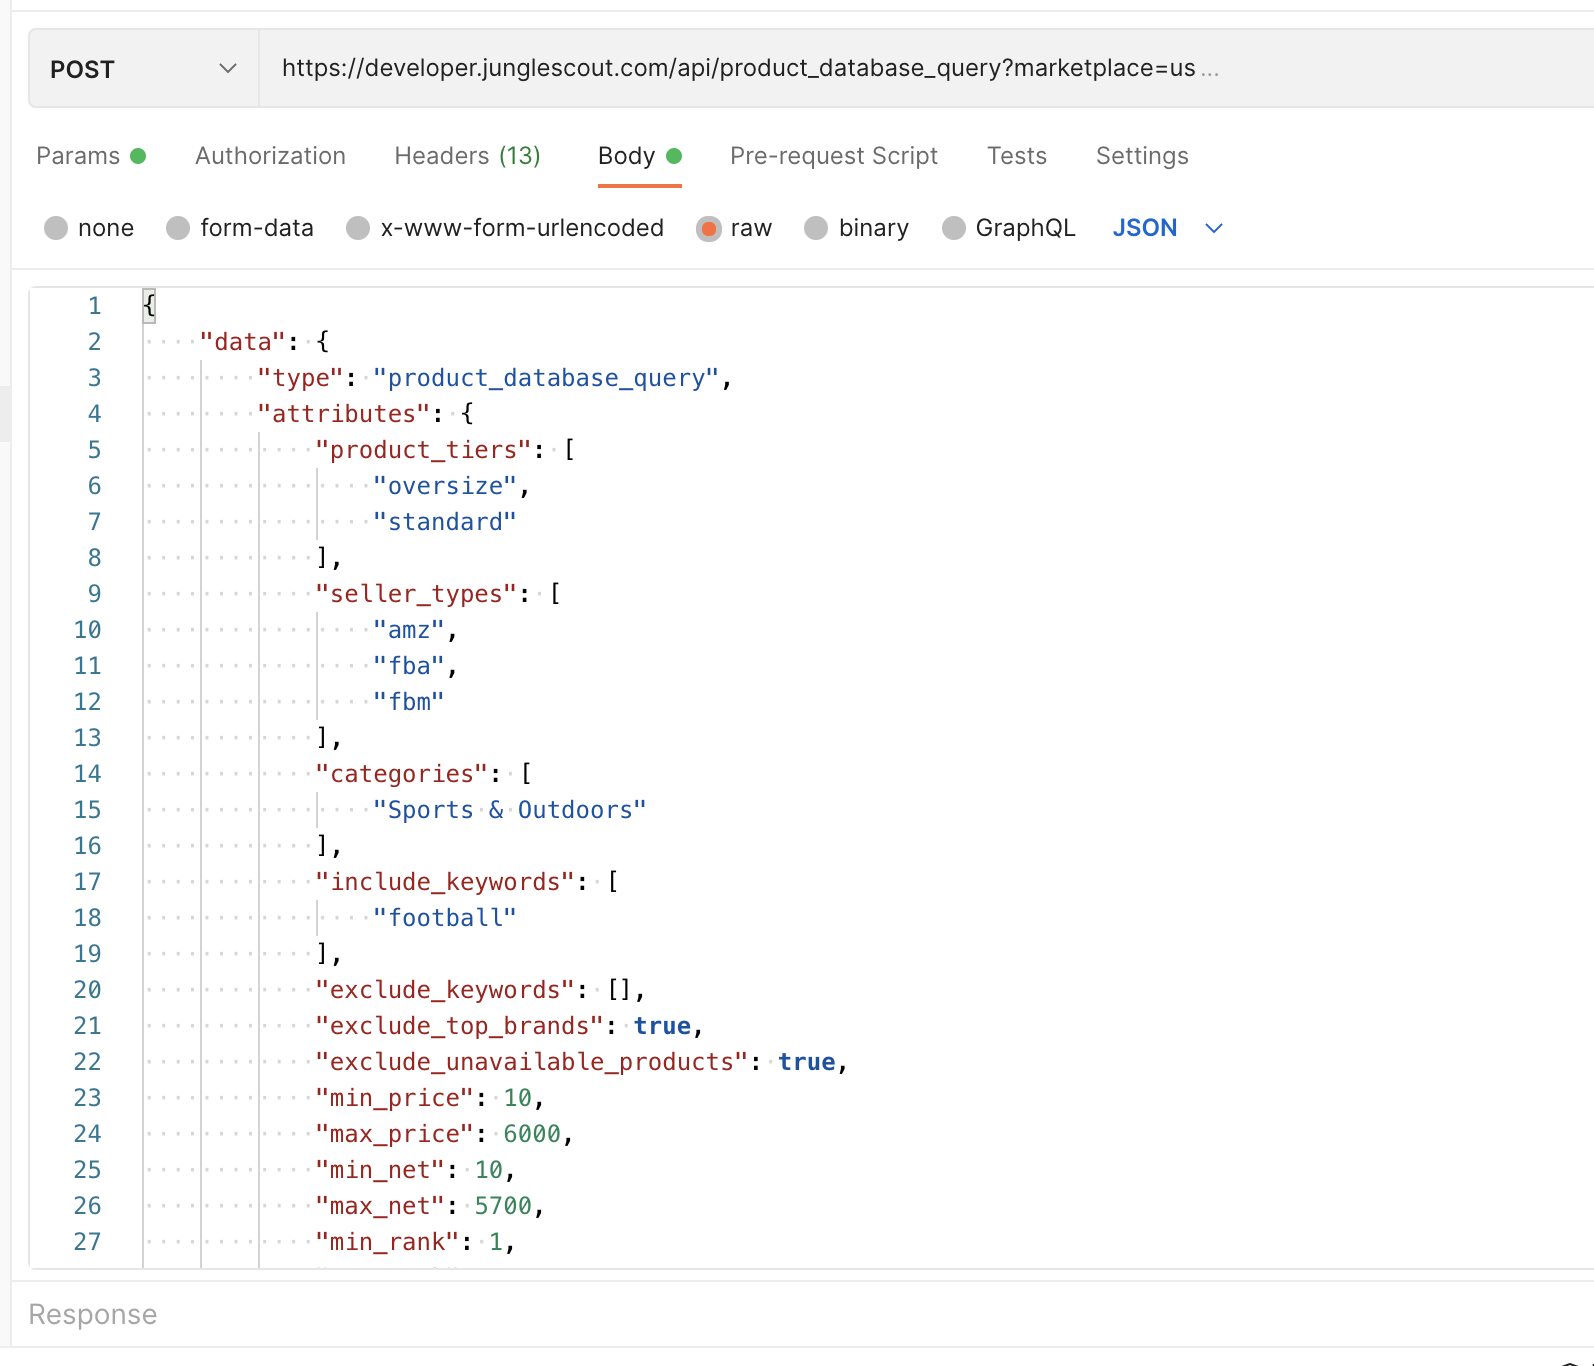Image resolution: width=1594 pixels, height=1366 pixels.
Task: Switch to the Params tab
Action: (91, 156)
